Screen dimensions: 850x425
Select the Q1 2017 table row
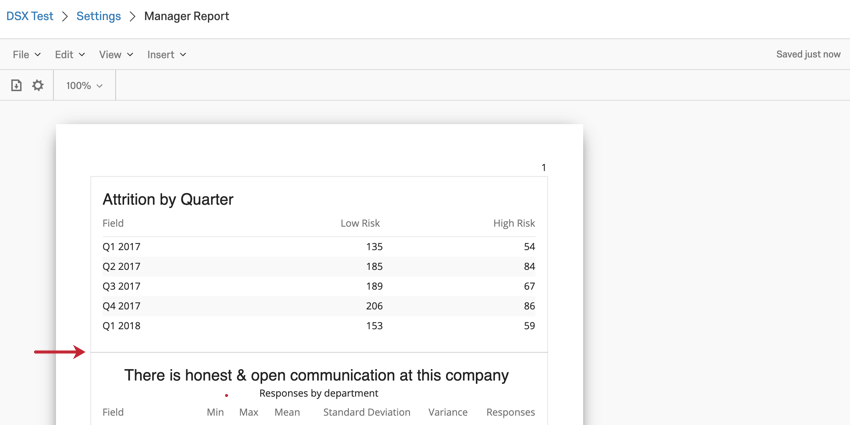tap(318, 246)
